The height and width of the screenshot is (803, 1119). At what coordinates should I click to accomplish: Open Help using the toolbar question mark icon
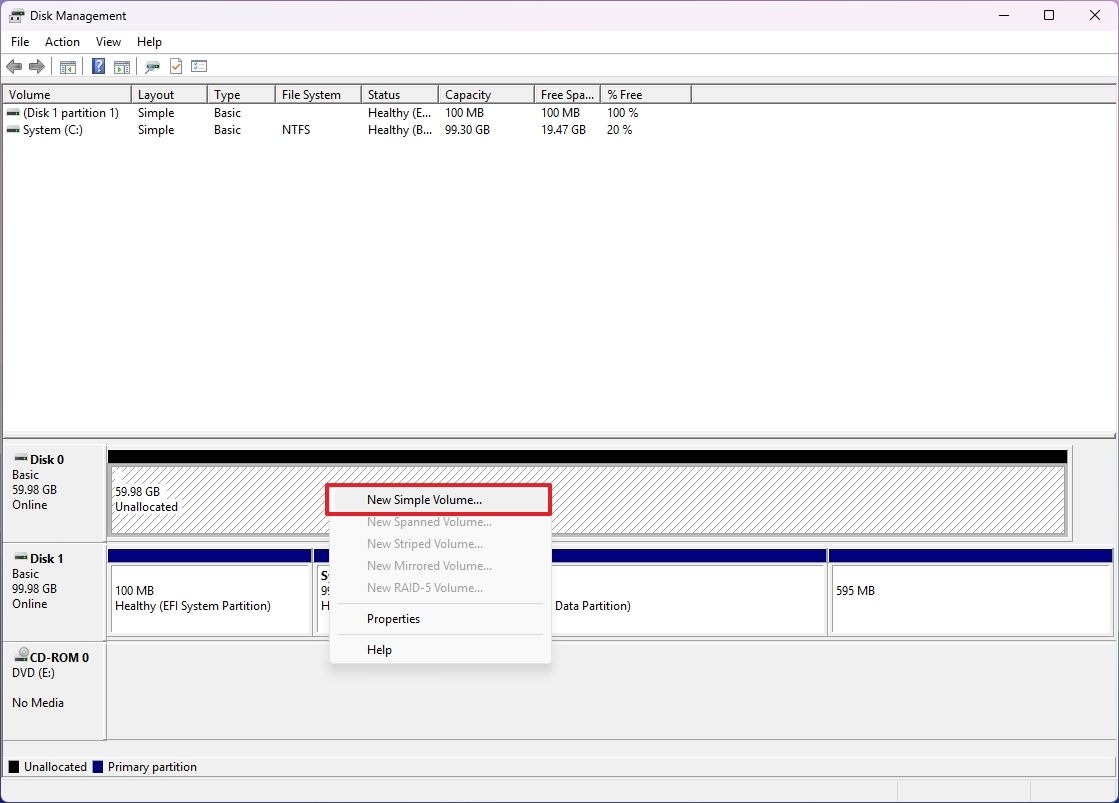pyautogui.click(x=97, y=66)
